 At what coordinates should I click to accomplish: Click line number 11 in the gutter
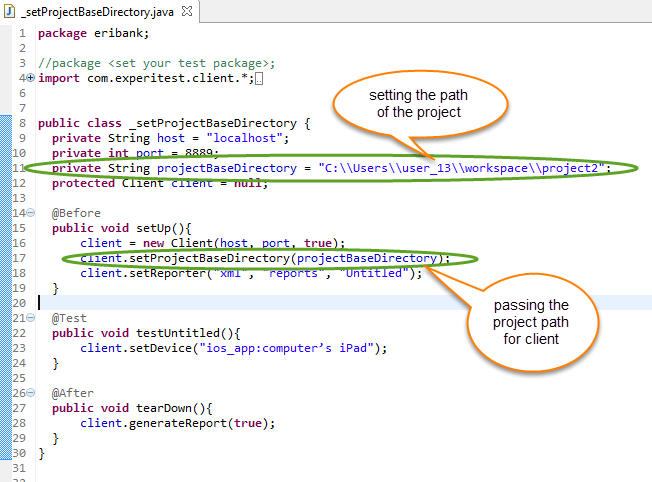(x=18, y=168)
